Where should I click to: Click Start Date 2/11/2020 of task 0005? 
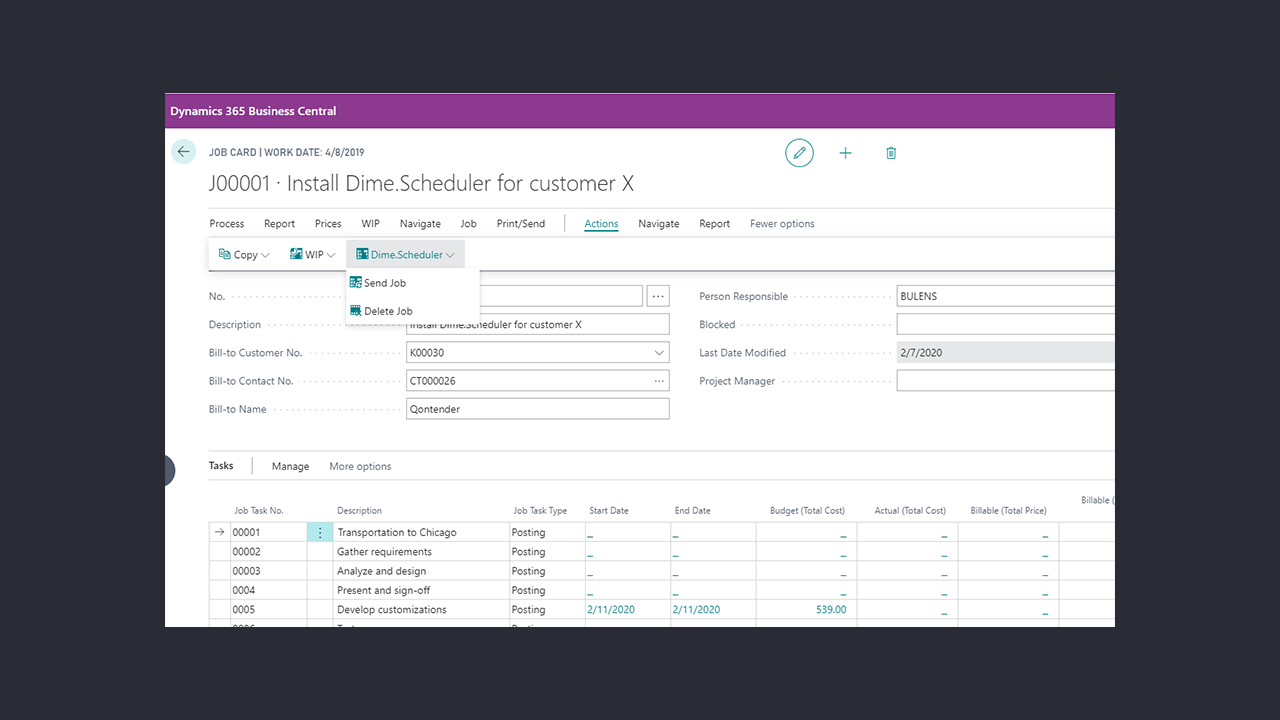coord(611,610)
